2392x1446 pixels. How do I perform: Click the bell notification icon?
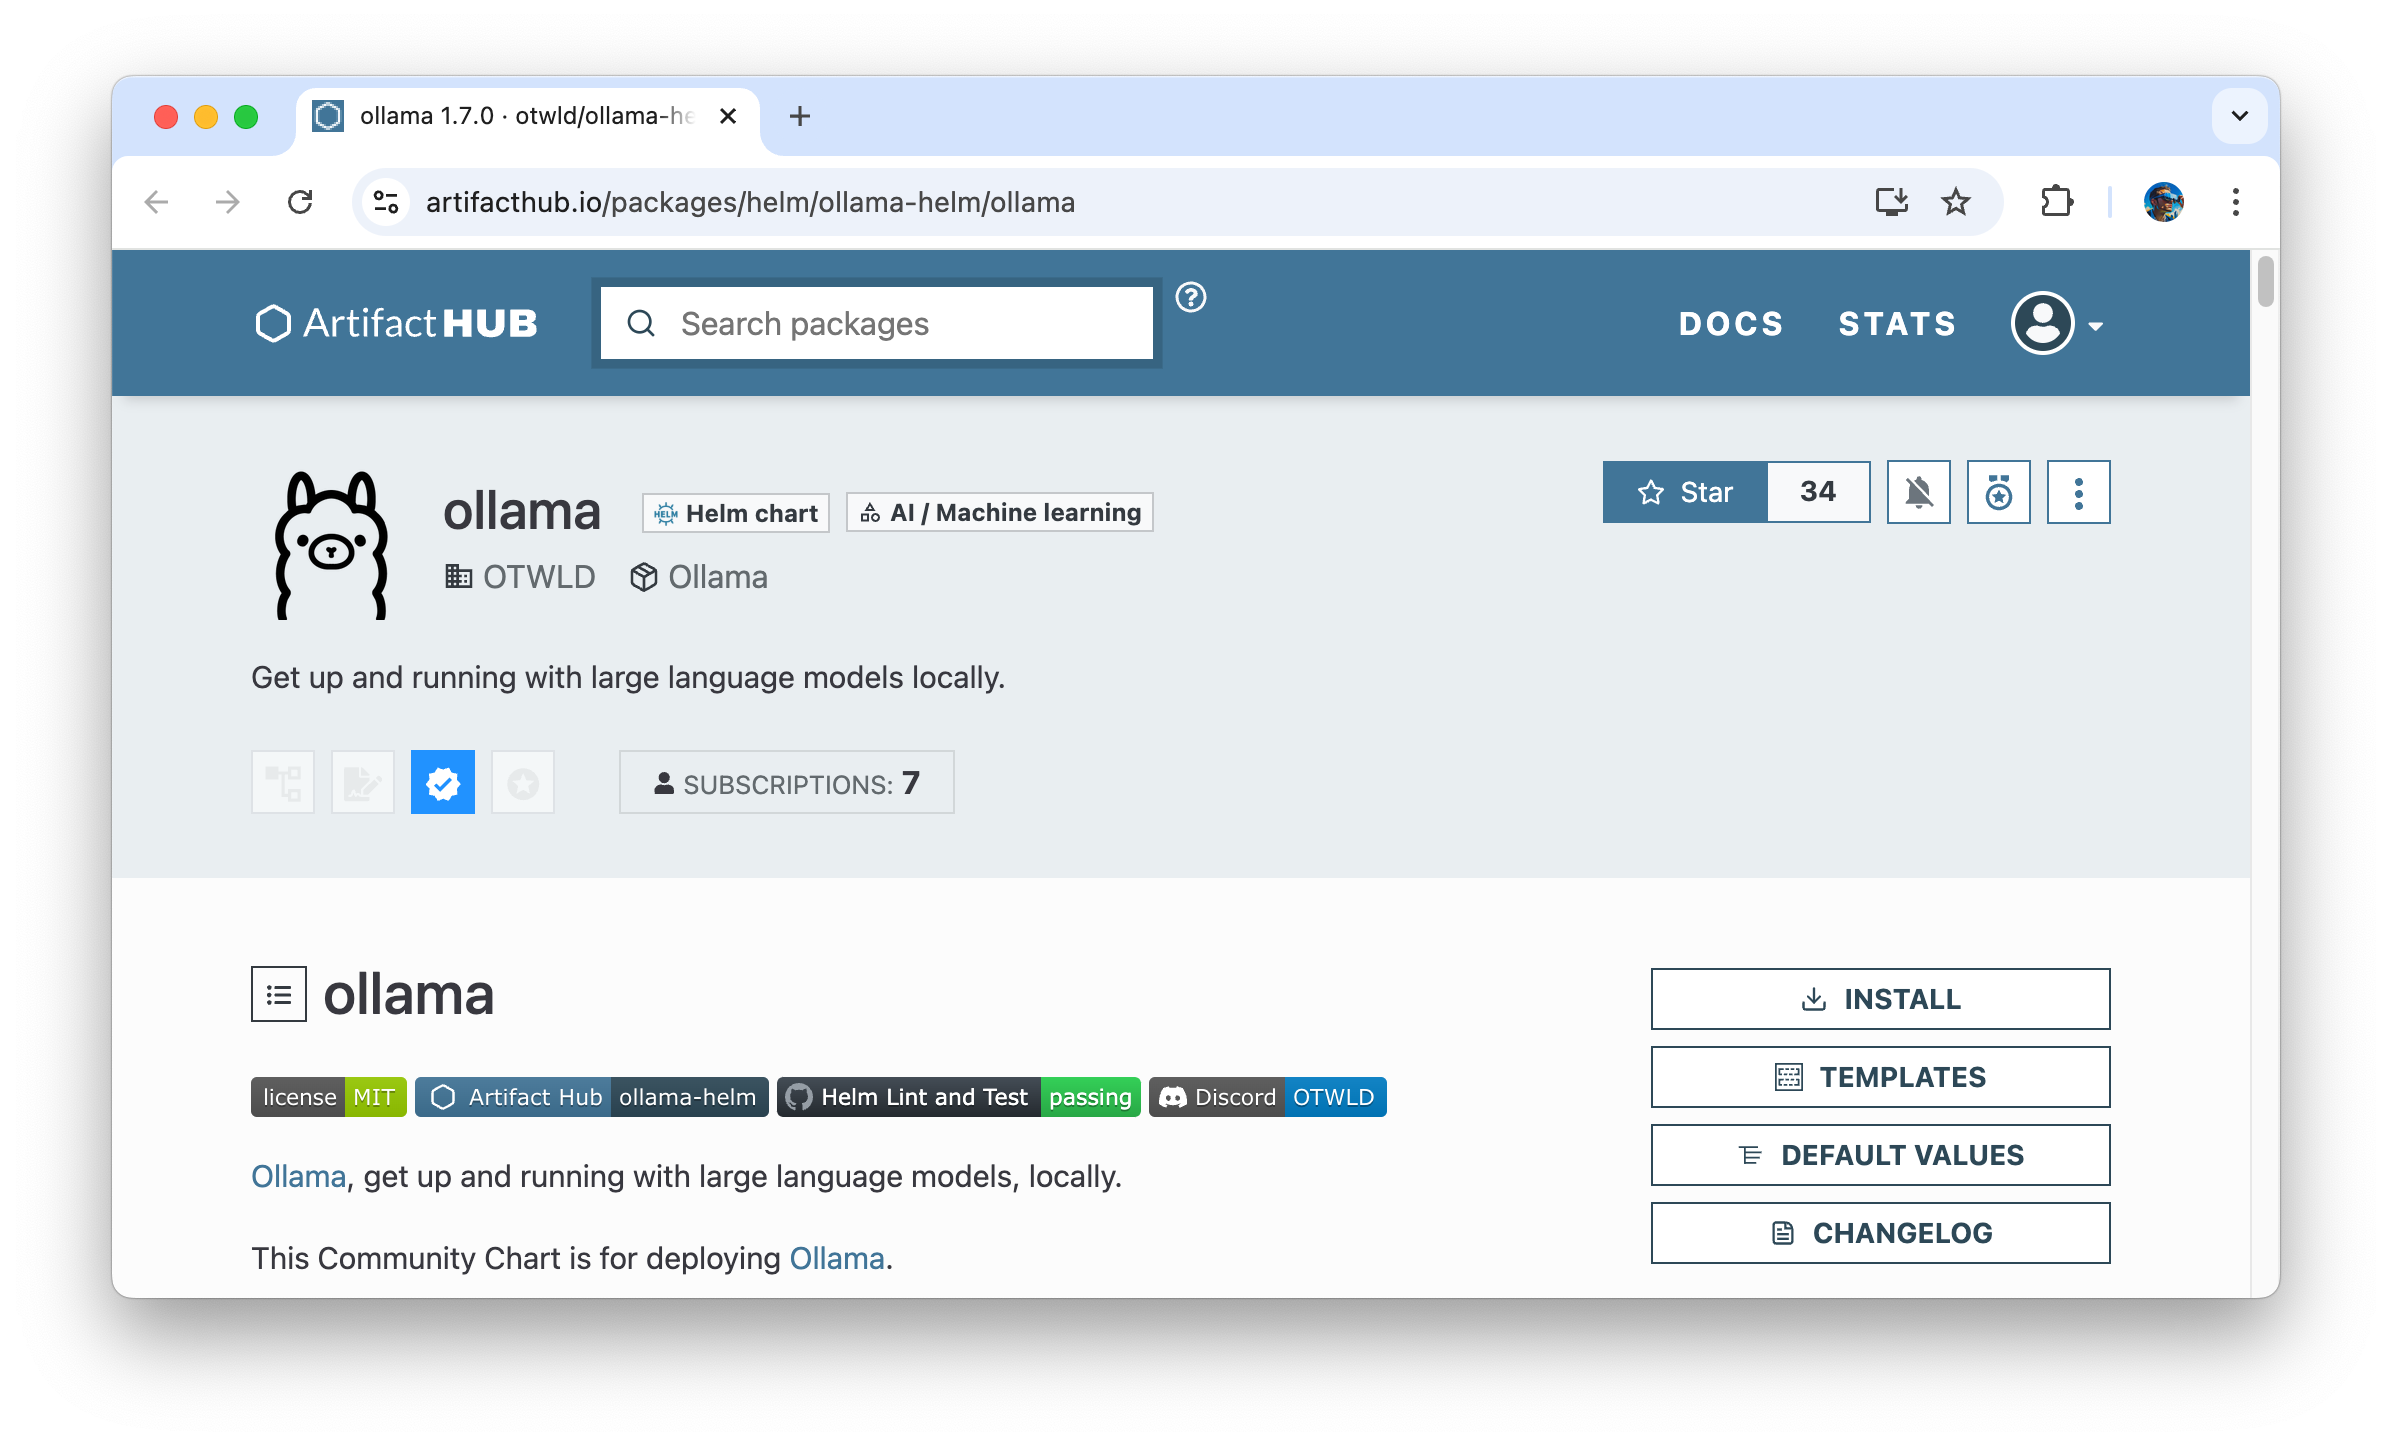(1917, 492)
